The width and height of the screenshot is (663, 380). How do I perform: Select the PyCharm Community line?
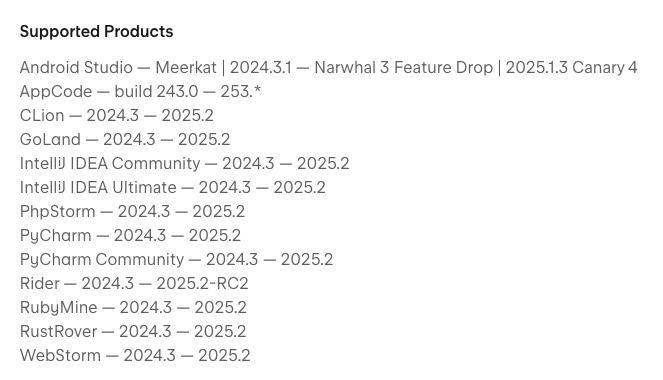point(176,260)
